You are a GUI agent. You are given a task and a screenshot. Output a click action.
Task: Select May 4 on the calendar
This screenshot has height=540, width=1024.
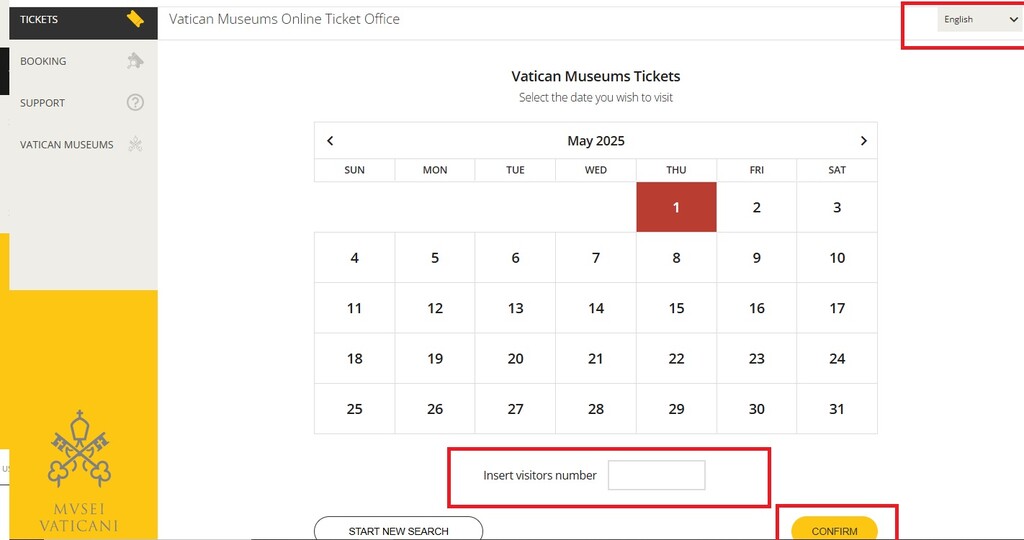tap(355, 257)
